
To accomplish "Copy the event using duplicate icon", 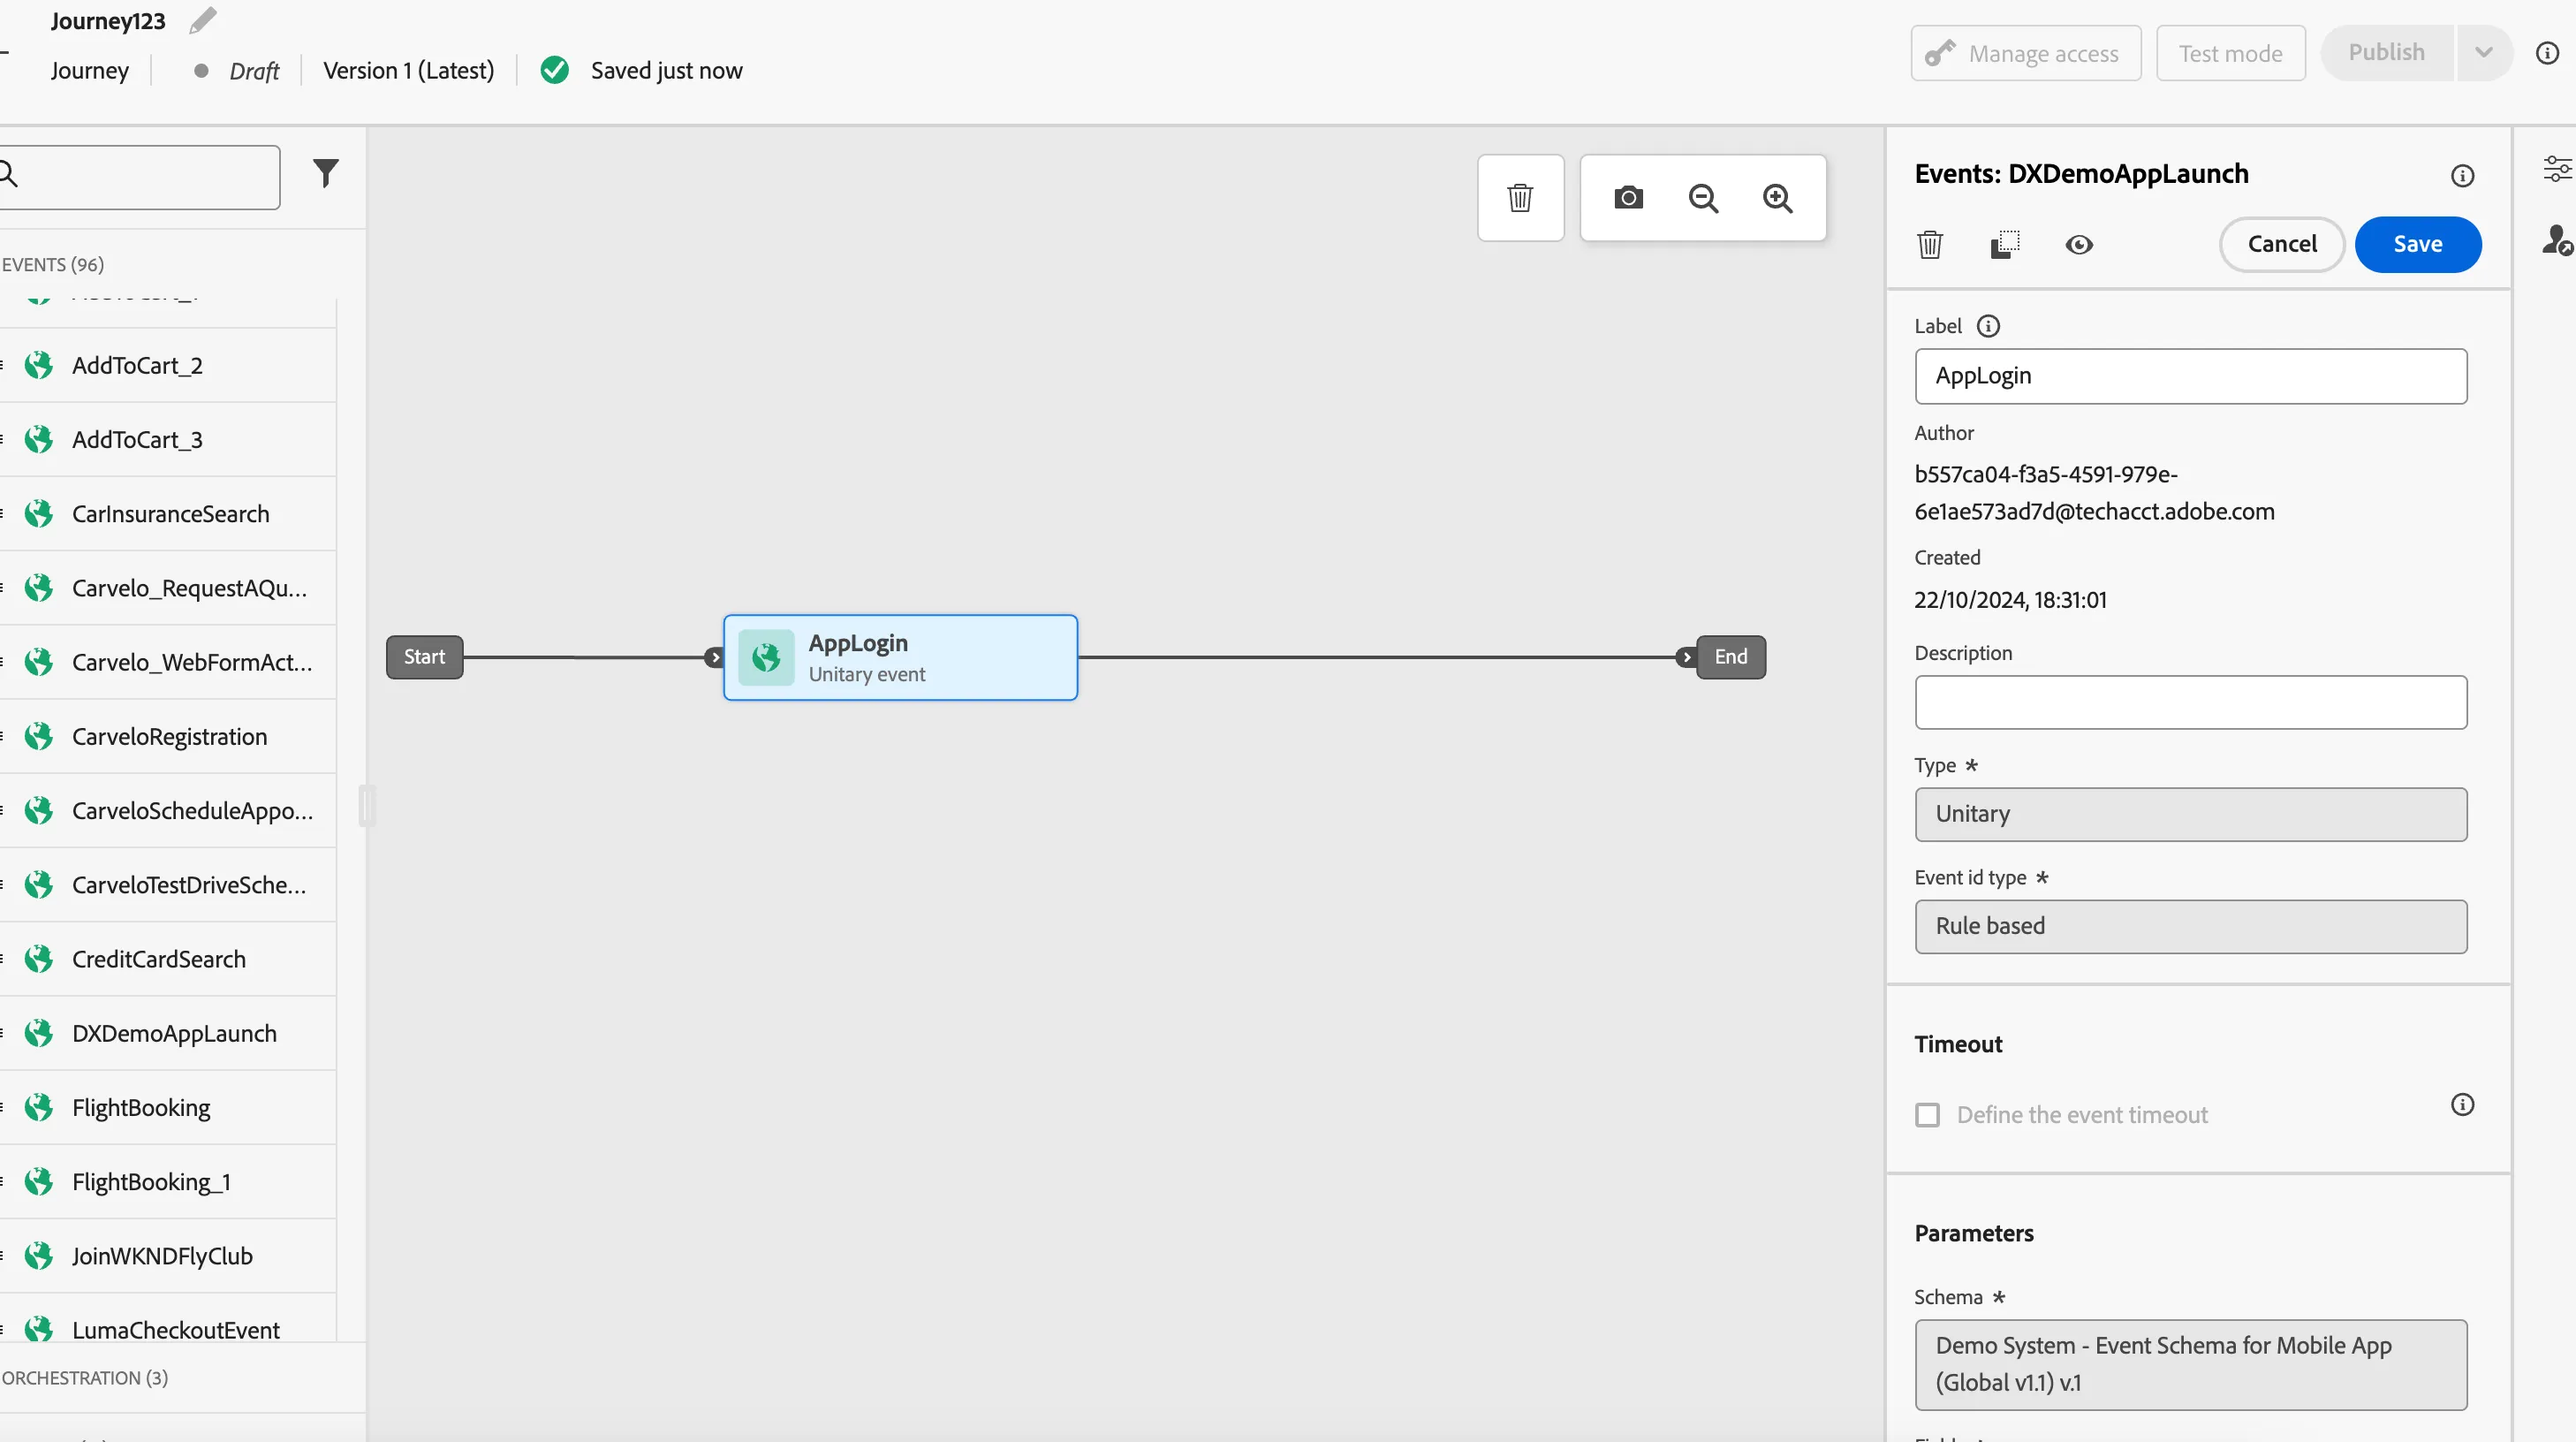I will [2004, 244].
